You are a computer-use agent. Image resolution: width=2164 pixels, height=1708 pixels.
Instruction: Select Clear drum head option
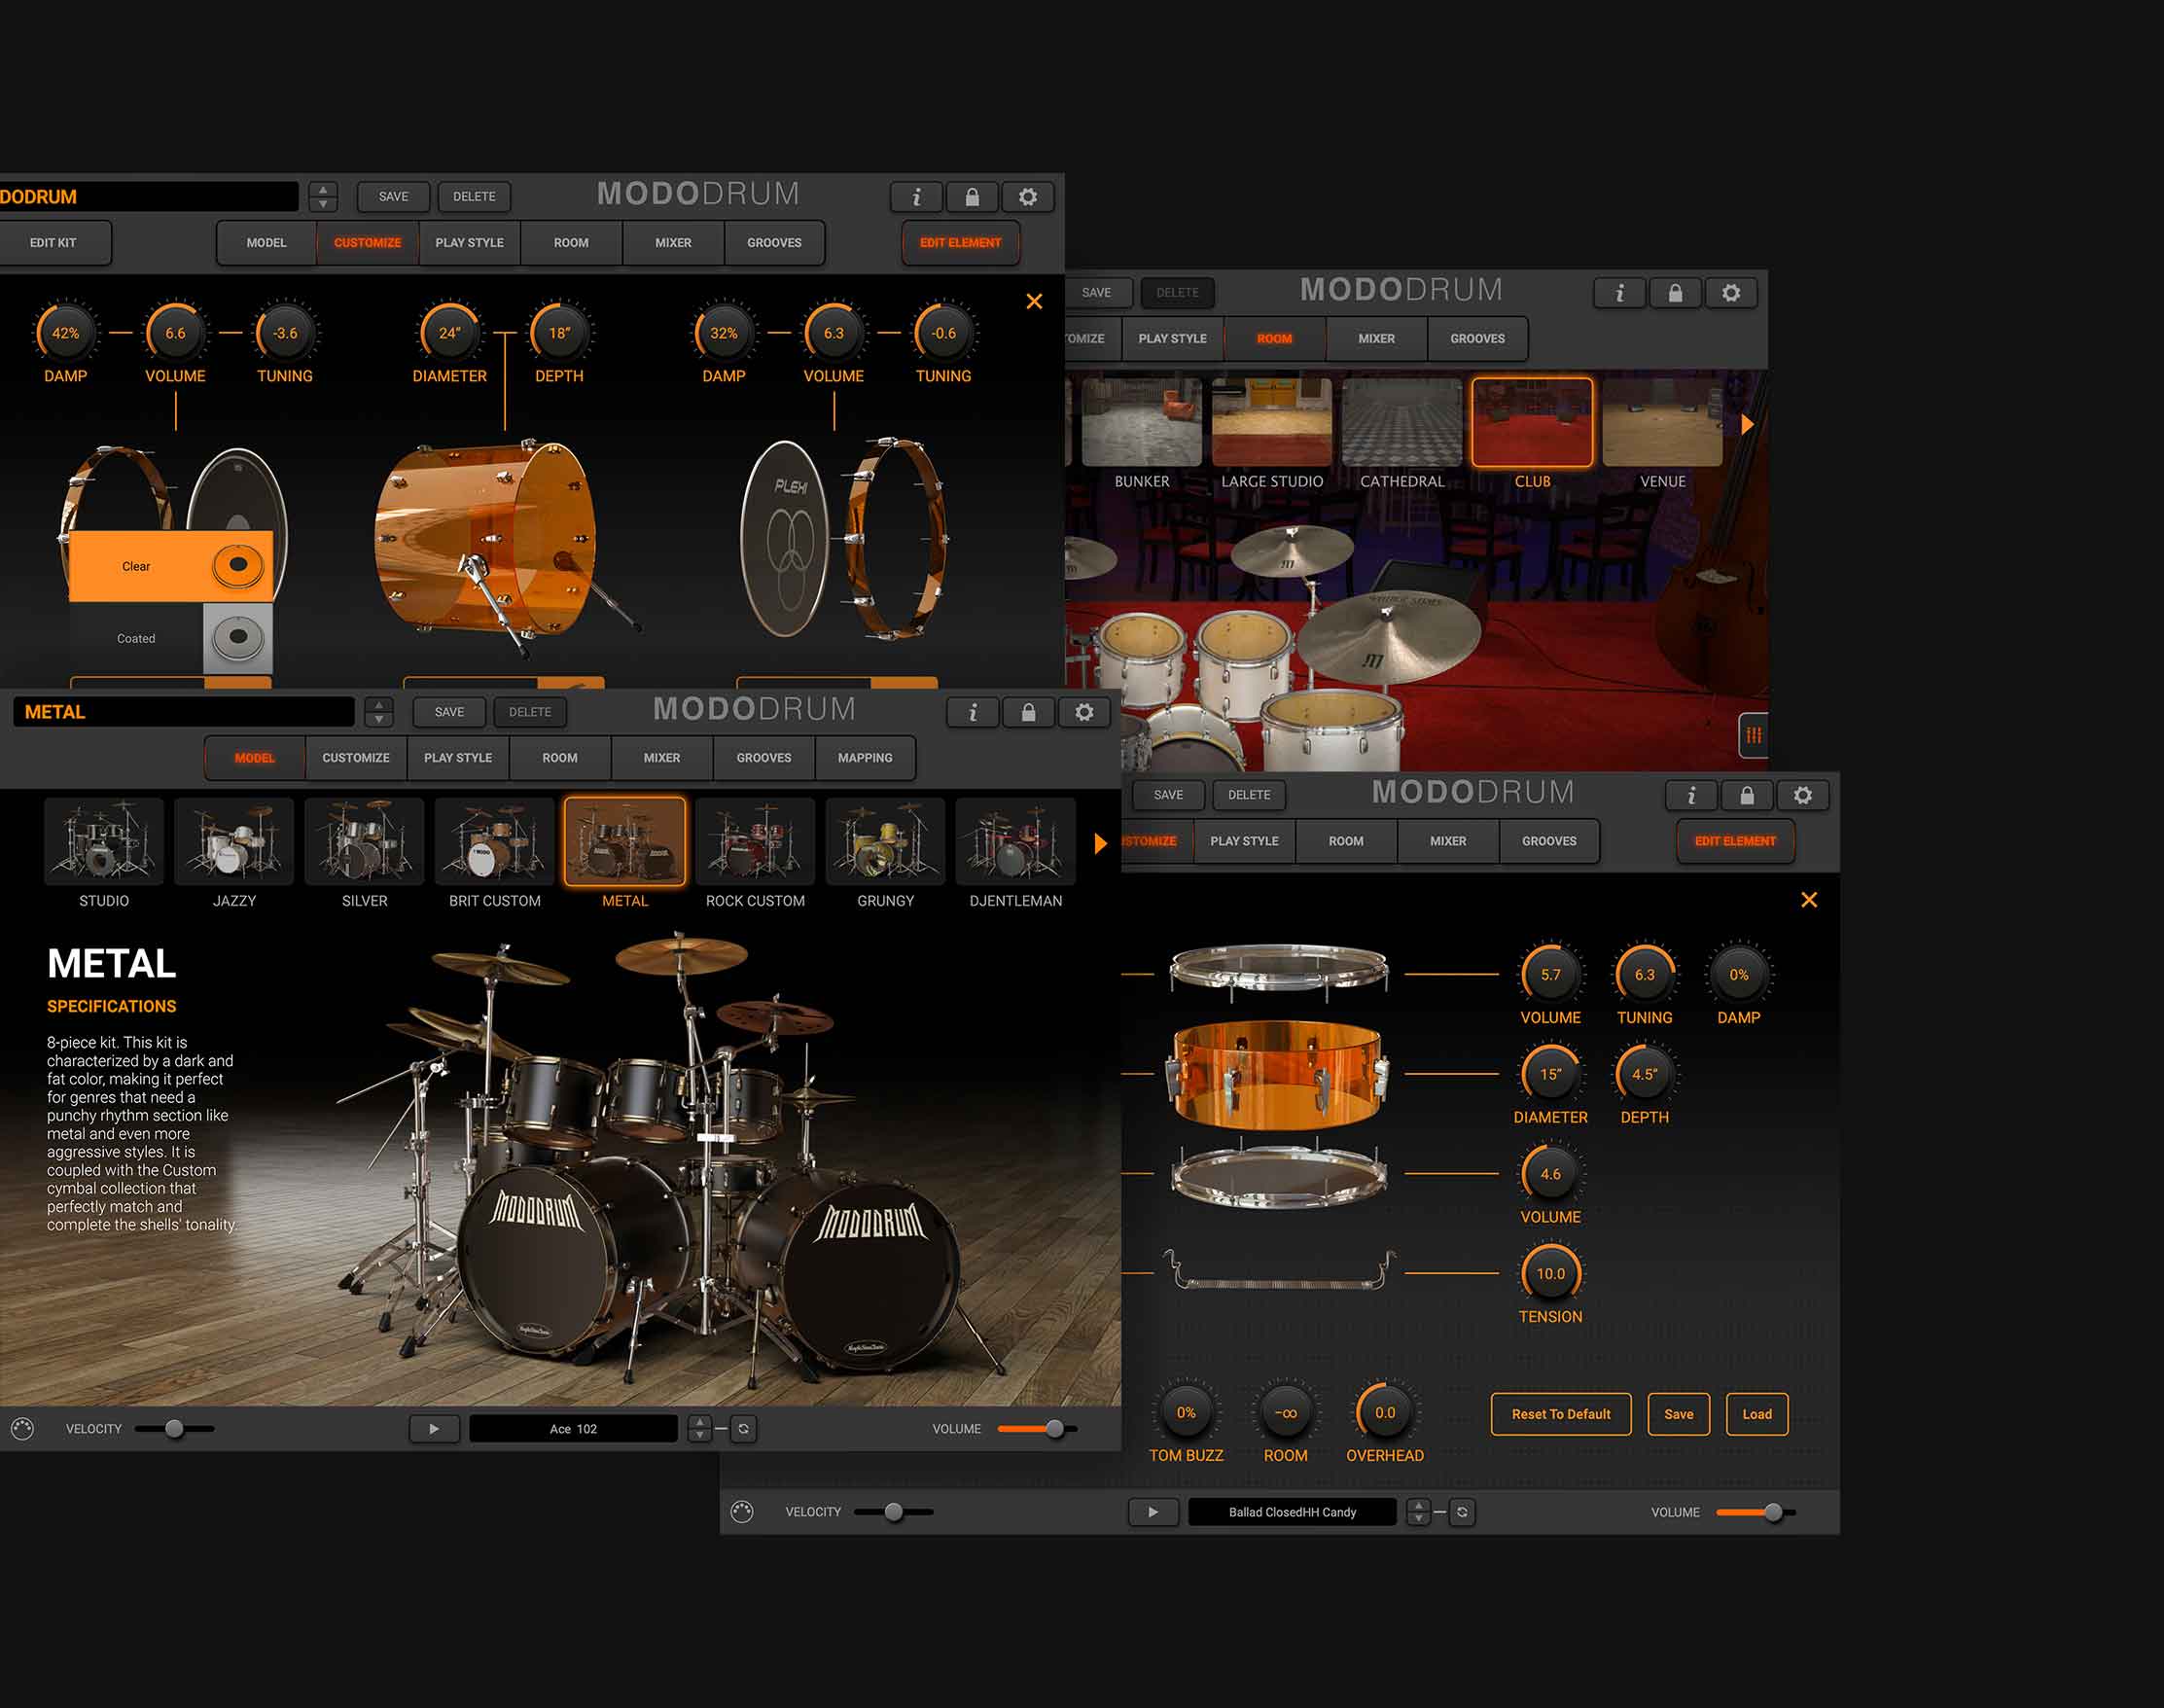click(x=171, y=566)
